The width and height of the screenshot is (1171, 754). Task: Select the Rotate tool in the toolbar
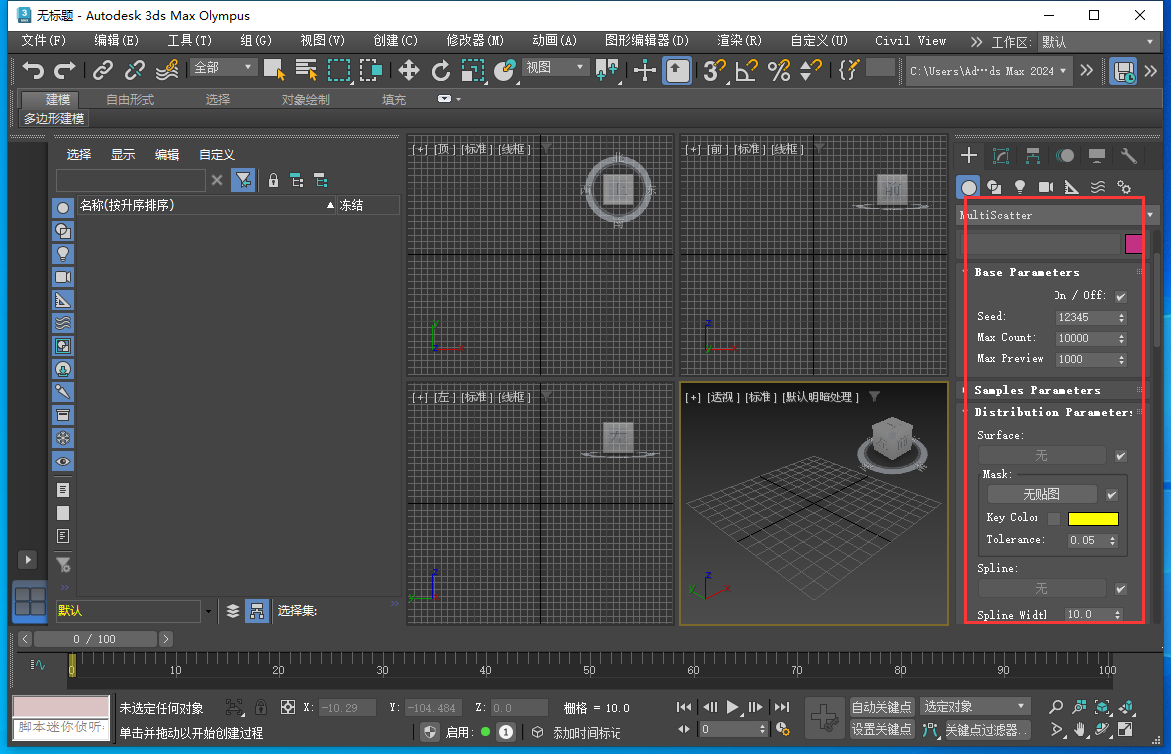(x=440, y=71)
